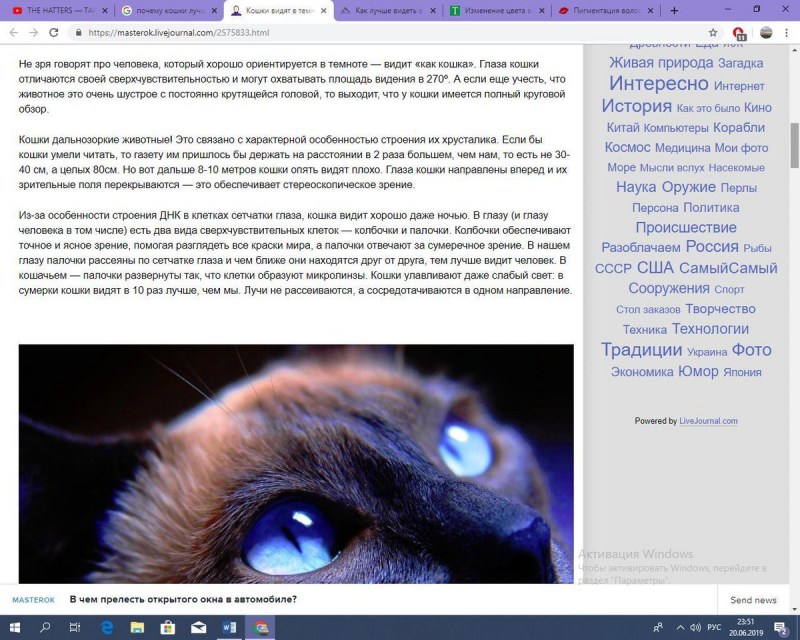Open the LiveJournal.com link
The width and height of the screenshot is (800, 640).
(x=708, y=421)
